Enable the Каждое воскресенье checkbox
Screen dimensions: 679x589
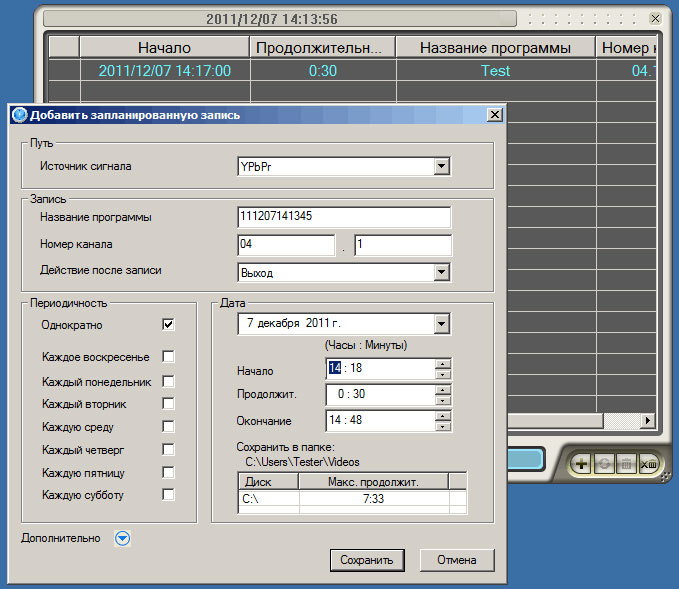click(x=168, y=356)
